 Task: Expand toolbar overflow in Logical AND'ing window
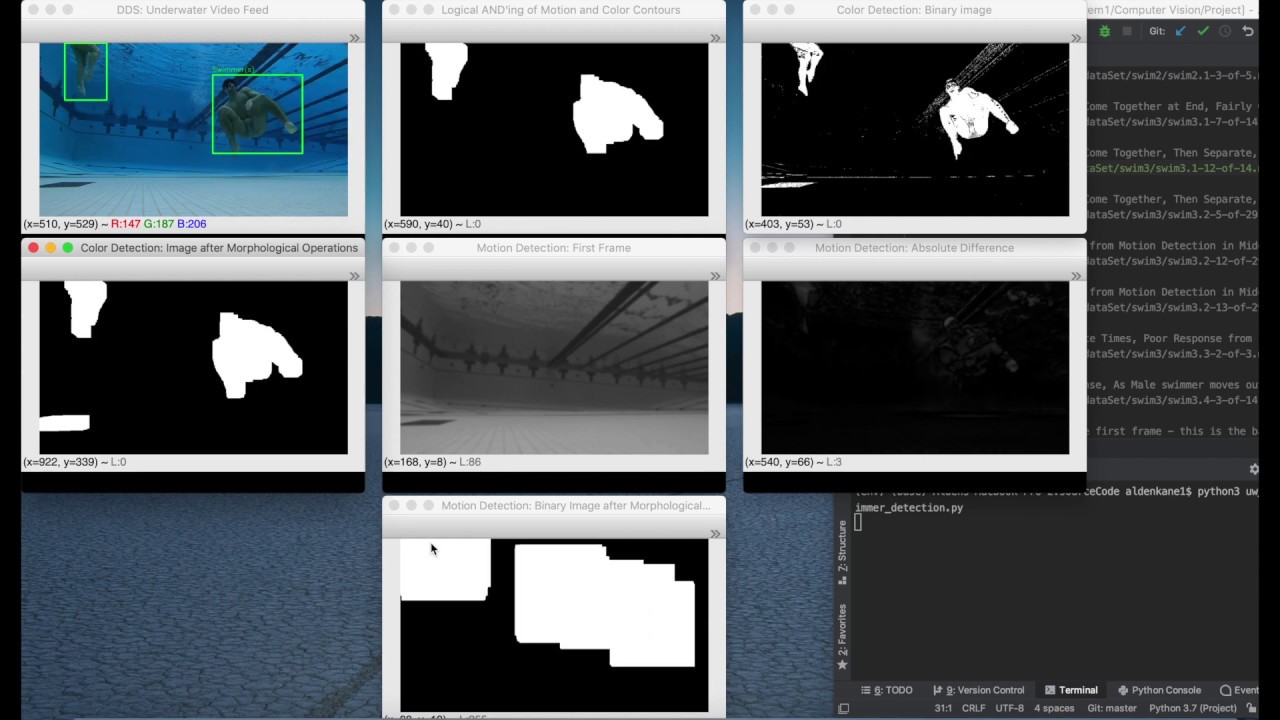click(715, 38)
